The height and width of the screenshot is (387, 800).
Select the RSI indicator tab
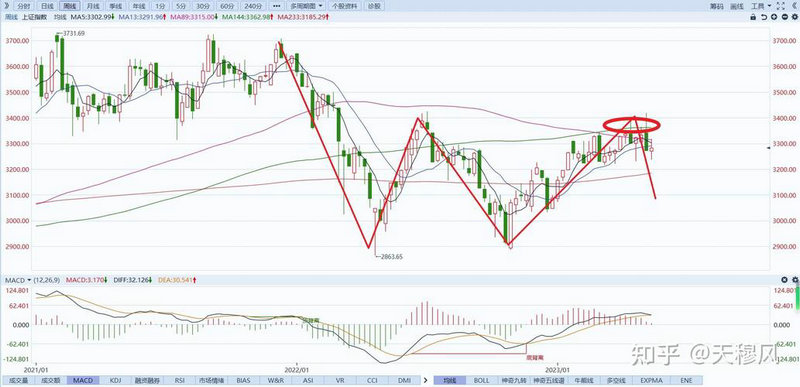coord(180,380)
